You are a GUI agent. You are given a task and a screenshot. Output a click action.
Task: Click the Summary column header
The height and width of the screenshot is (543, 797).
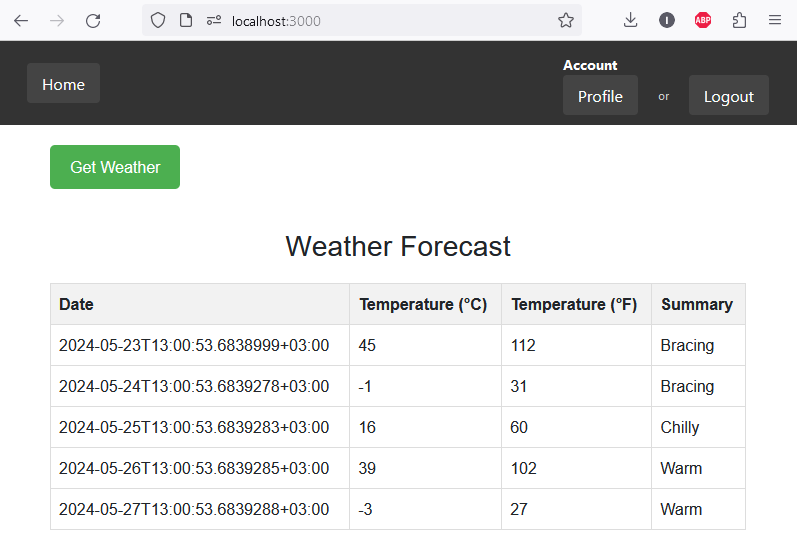pyautogui.click(x=697, y=304)
